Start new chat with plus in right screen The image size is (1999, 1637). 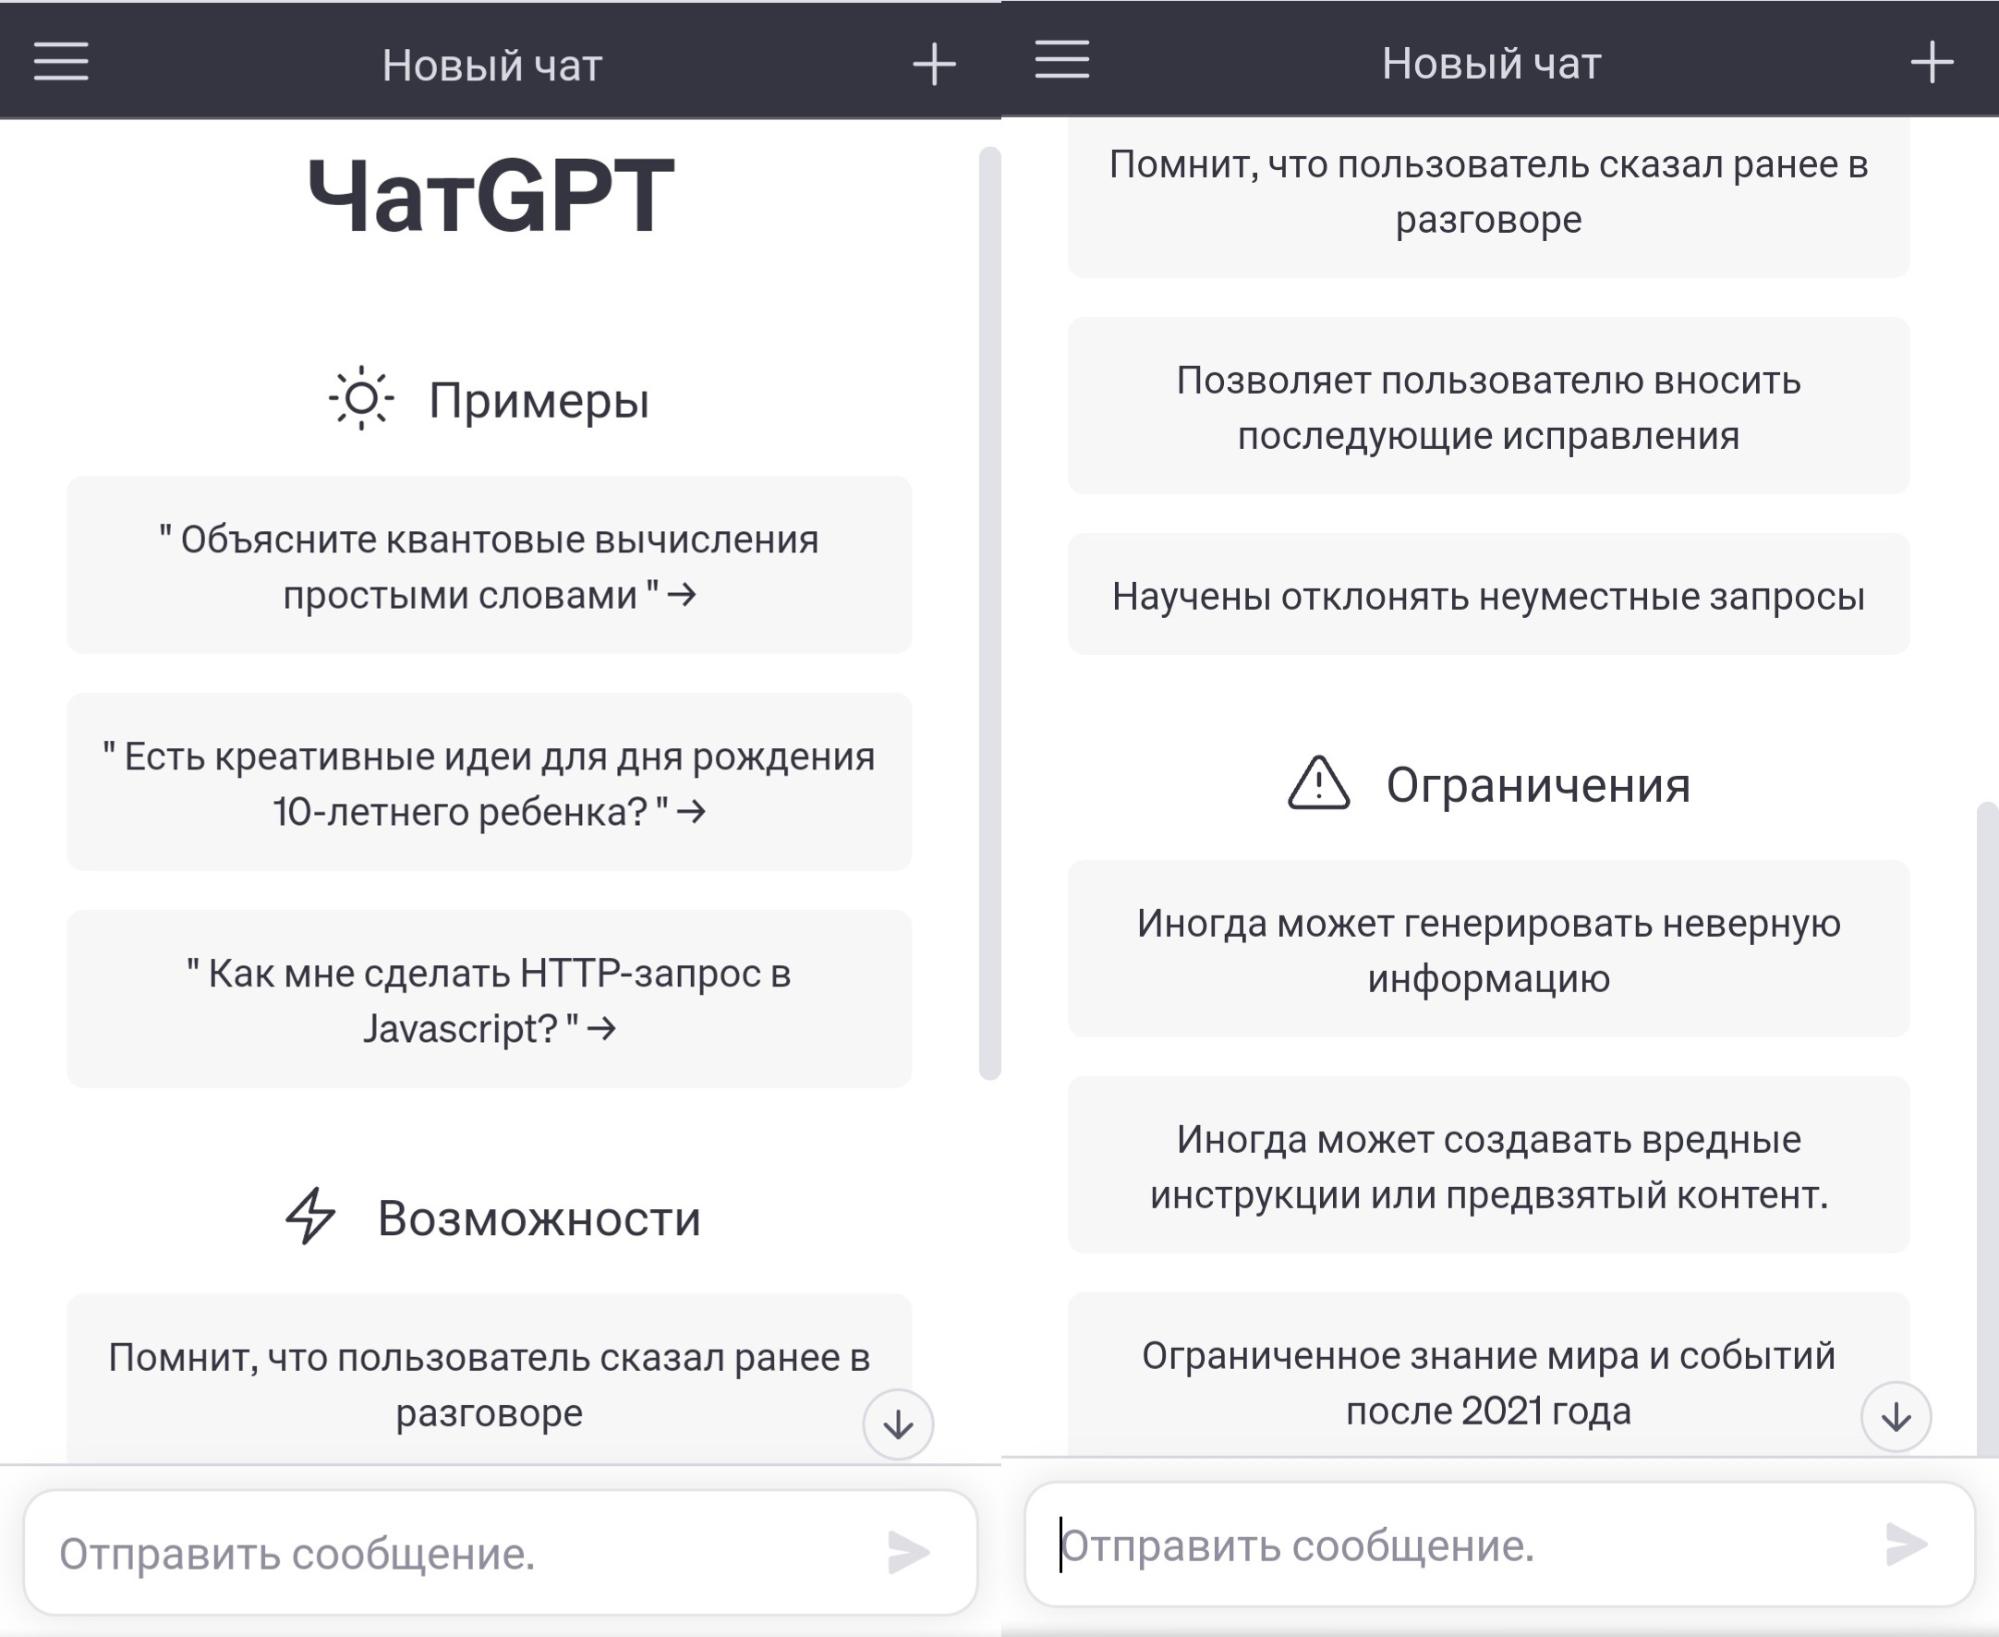(x=1932, y=62)
